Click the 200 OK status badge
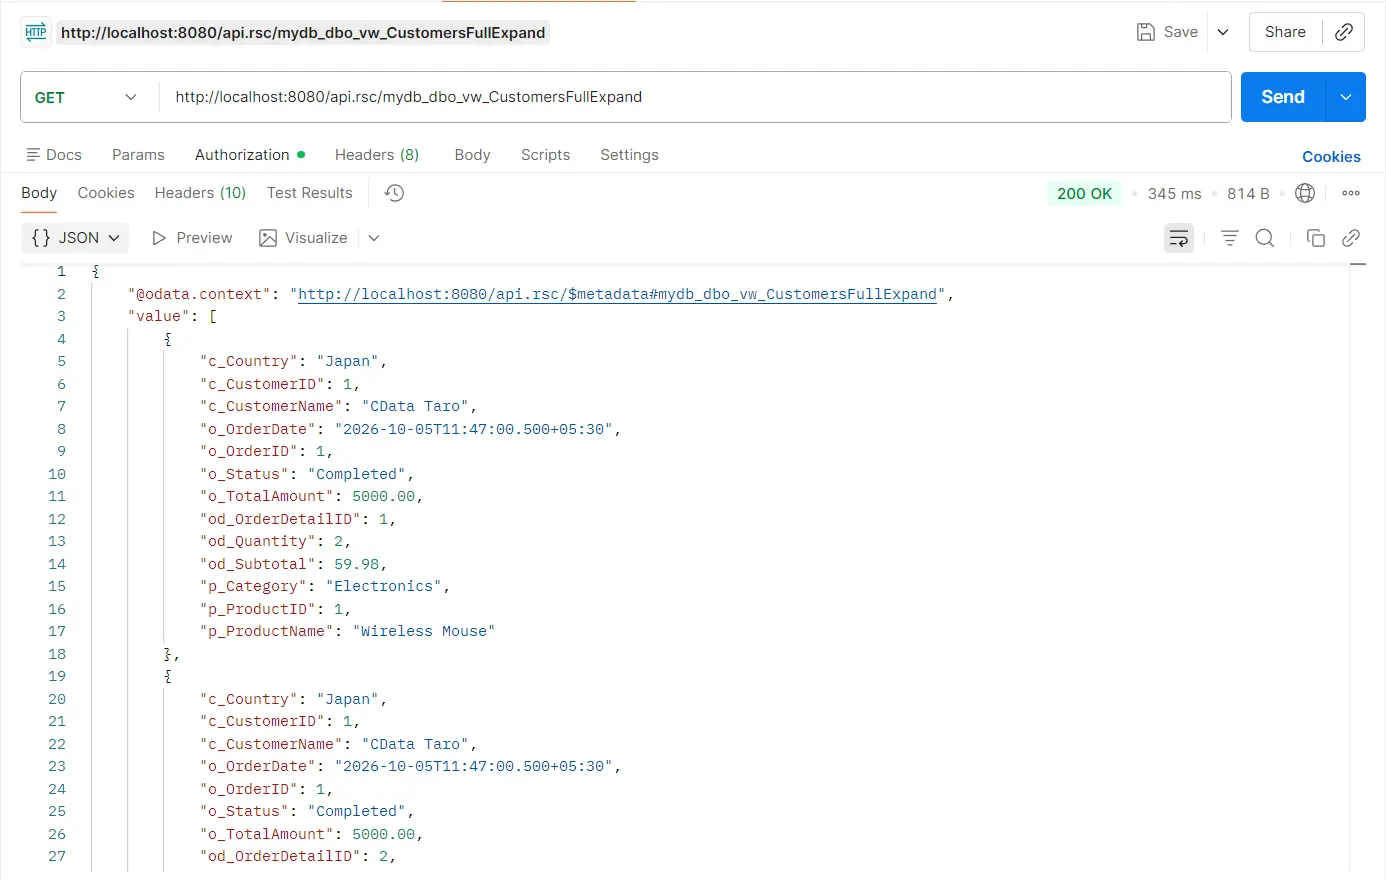Screen dimensions: 1386x880 tap(1084, 194)
